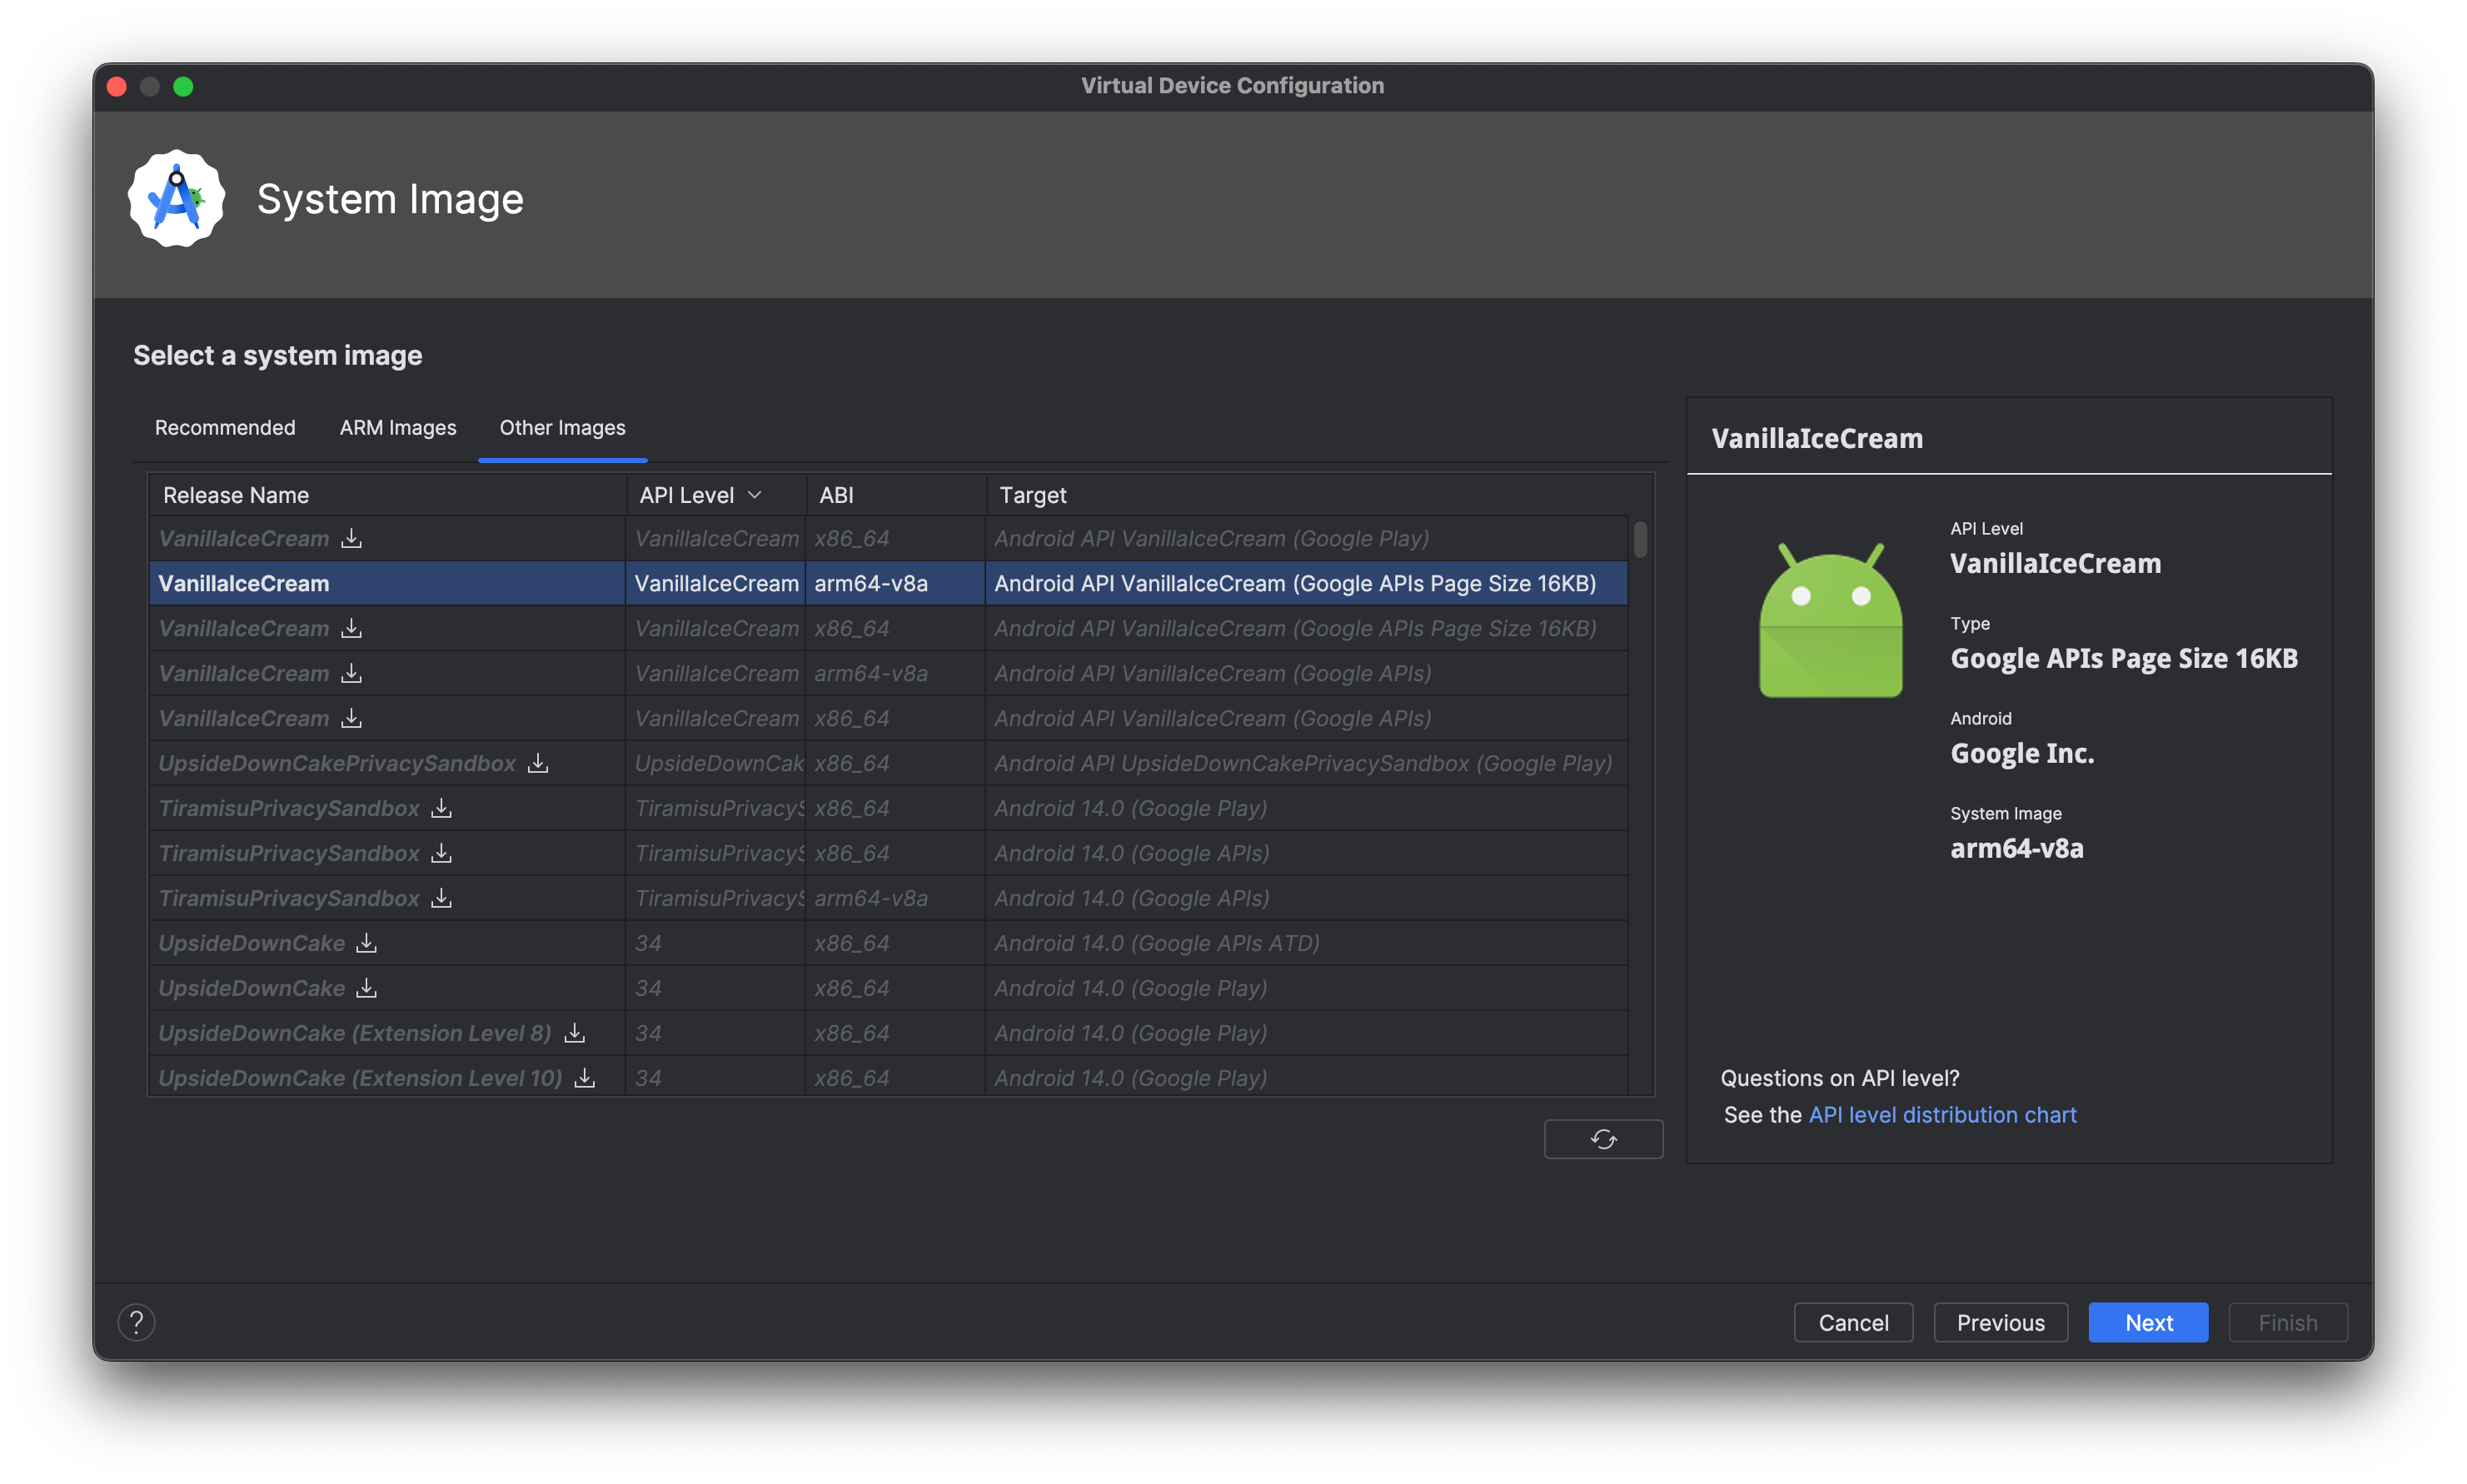Viewport: 2467px width, 1484px height.
Task: Click the Android Studio rocket icon
Action: (x=177, y=196)
